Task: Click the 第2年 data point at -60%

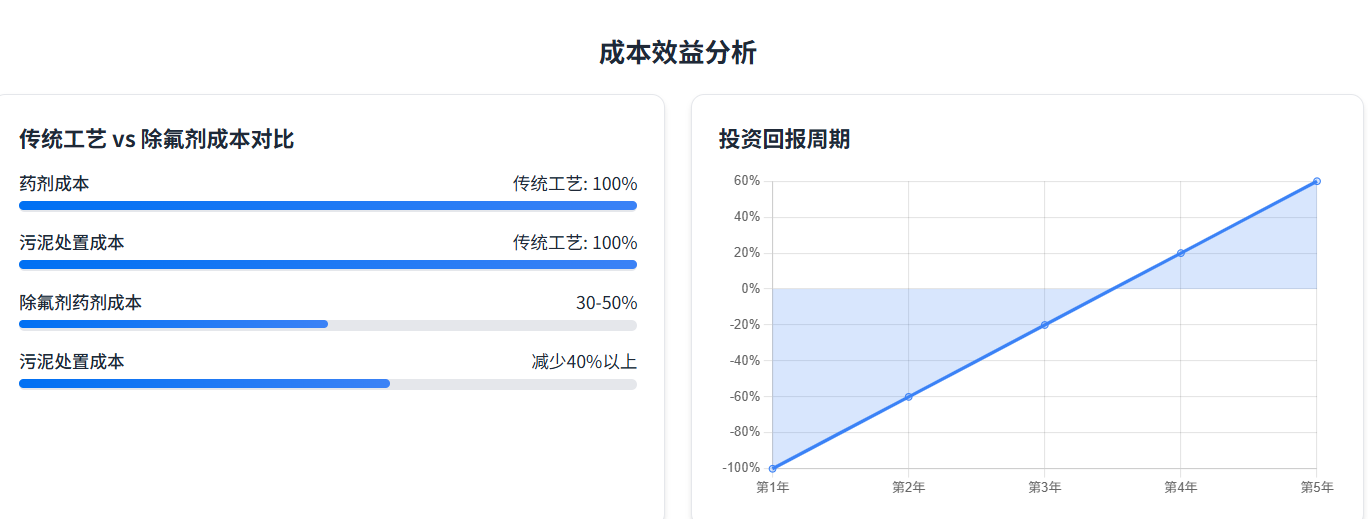Action: (909, 397)
